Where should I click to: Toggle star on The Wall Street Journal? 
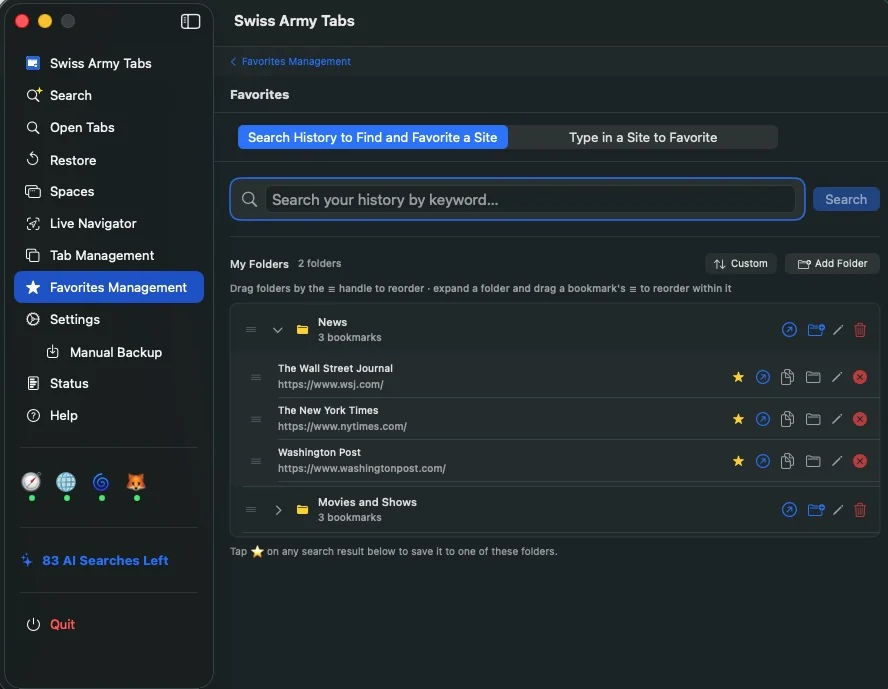click(x=738, y=377)
